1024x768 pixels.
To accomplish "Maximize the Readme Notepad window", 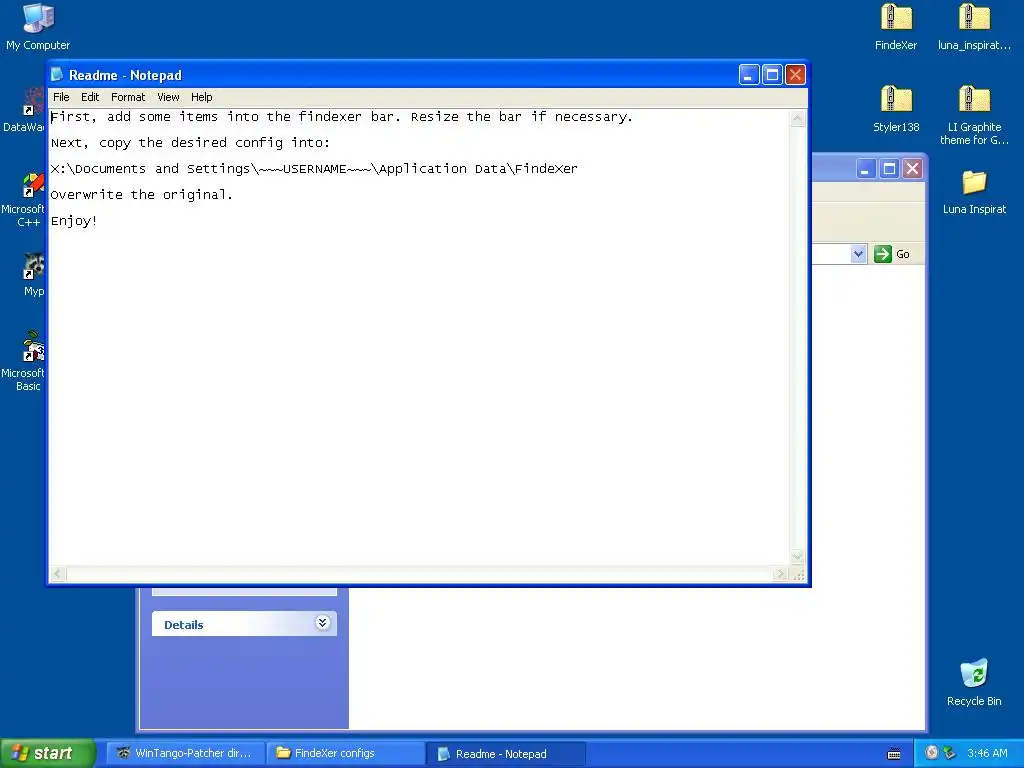I will pos(772,74).
